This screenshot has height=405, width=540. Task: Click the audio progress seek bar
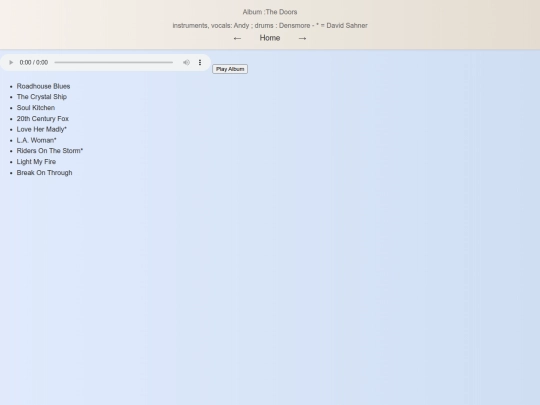click(x=114, y=62)
